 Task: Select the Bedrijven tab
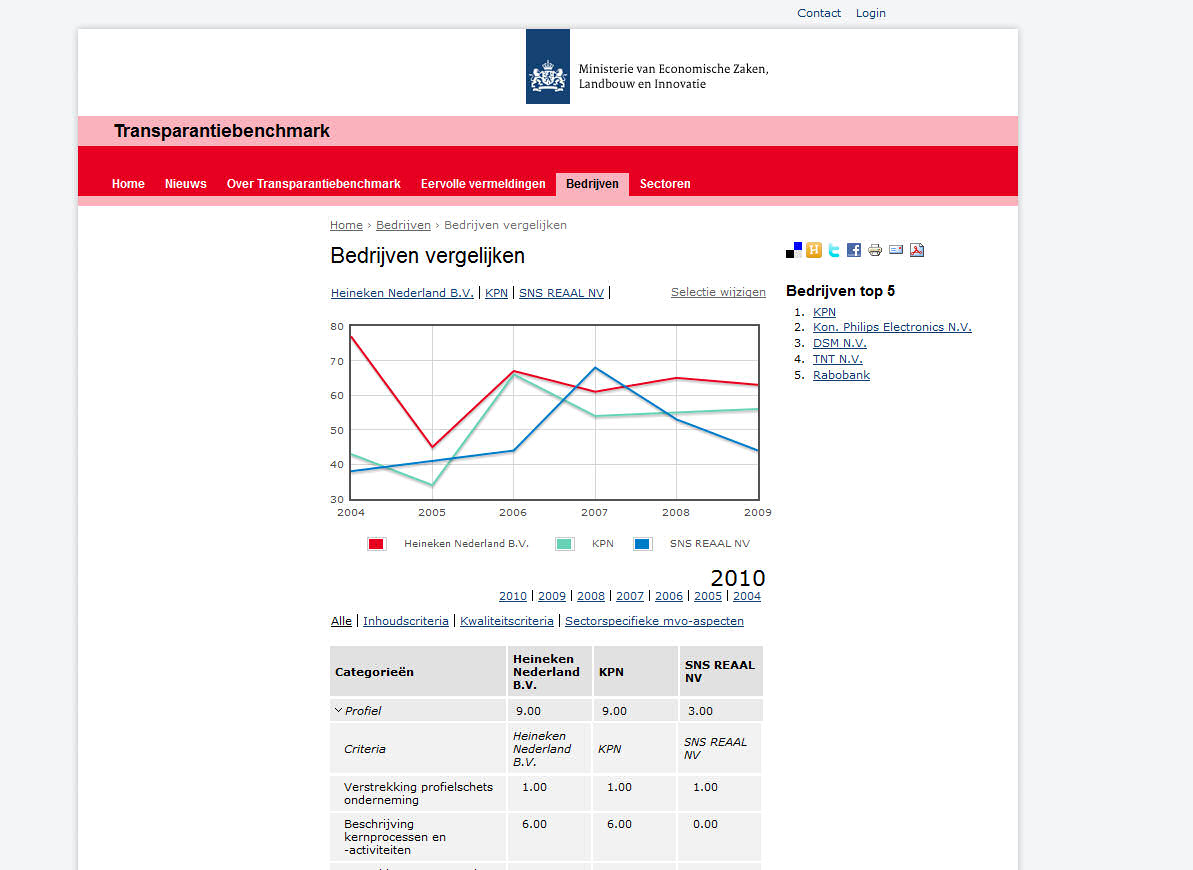tap(592, 184)
